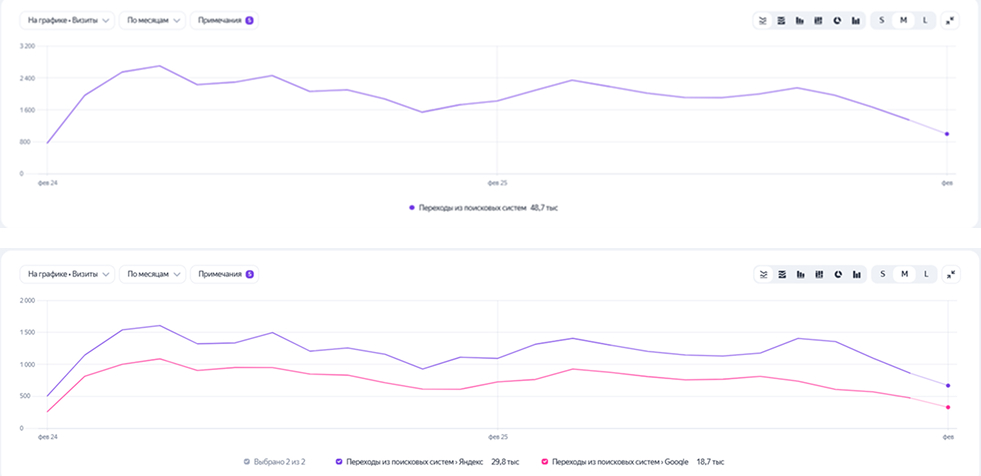The width and height of the screenshot is (981, 476).
Task: Choose pie chart view in top panel
Action: click(x=837, y=20)
